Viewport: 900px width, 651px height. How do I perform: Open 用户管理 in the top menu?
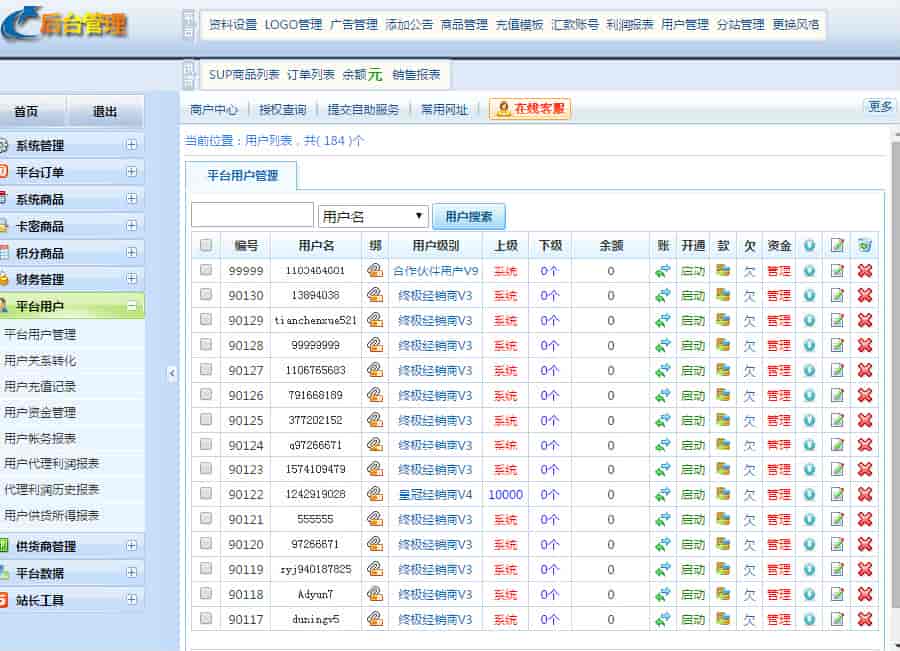(x=684, y=25)
